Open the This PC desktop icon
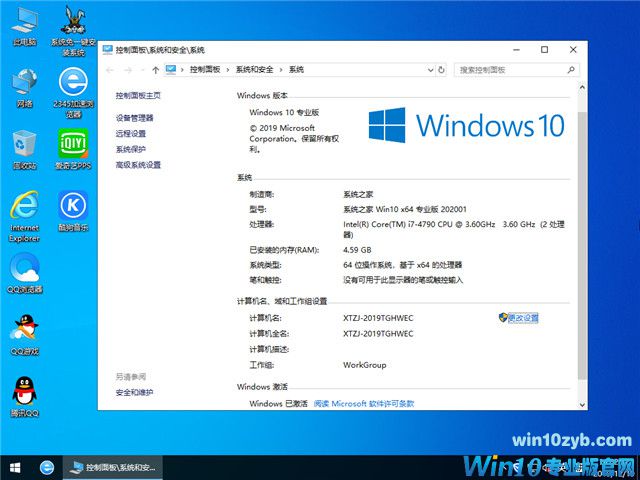The width and height of the screenshot is (640, 480). pyautogui.click(x=24, y=26)
